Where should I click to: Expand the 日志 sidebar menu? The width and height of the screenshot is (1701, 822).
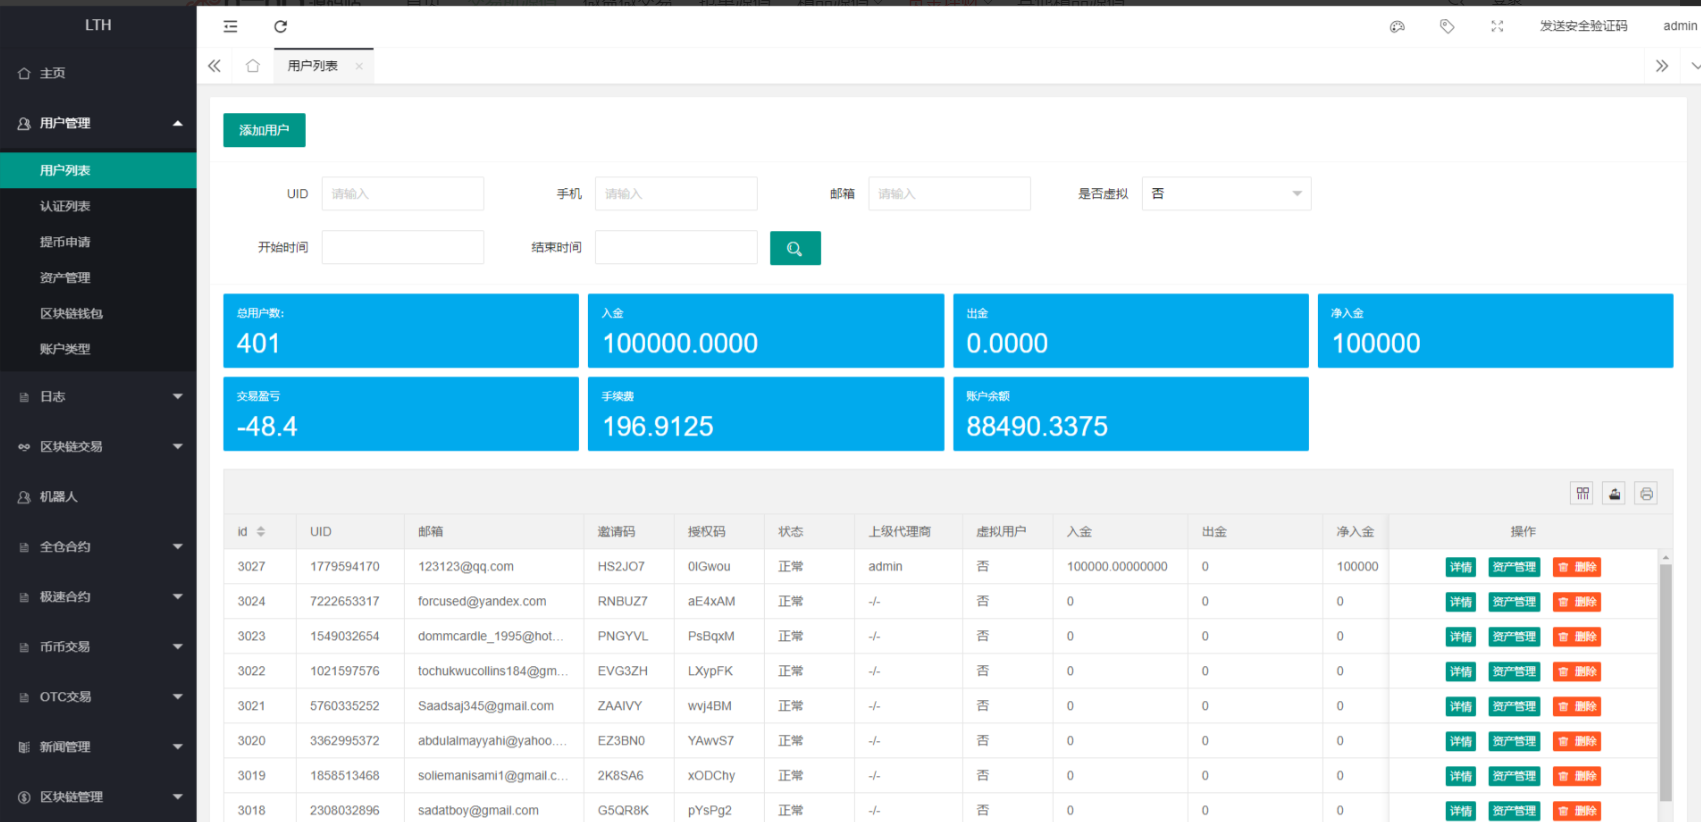pos(98,397)
